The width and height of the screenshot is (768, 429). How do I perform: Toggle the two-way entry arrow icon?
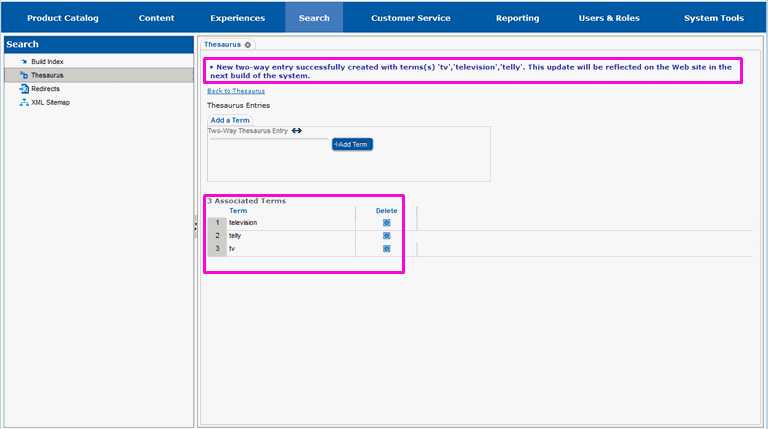coord(297,131)
